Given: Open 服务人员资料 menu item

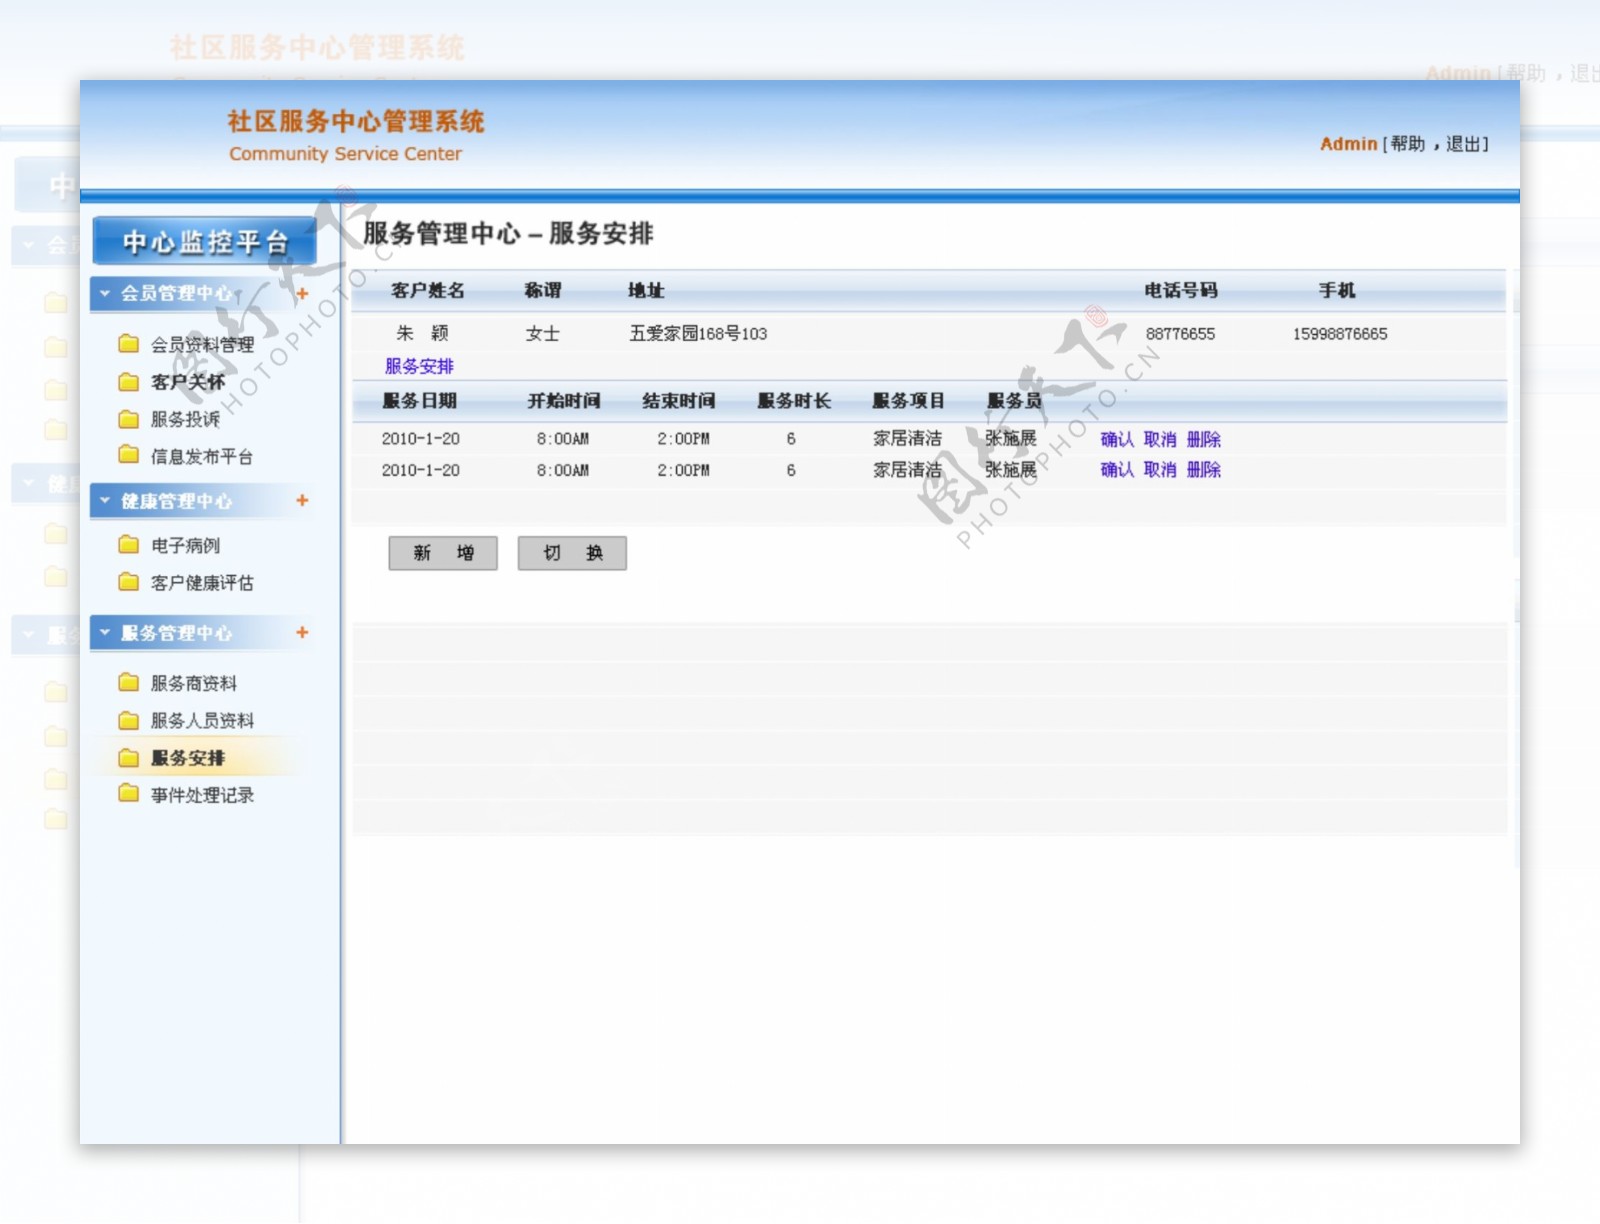Looking at the screenshot, I should coord(202,720).
